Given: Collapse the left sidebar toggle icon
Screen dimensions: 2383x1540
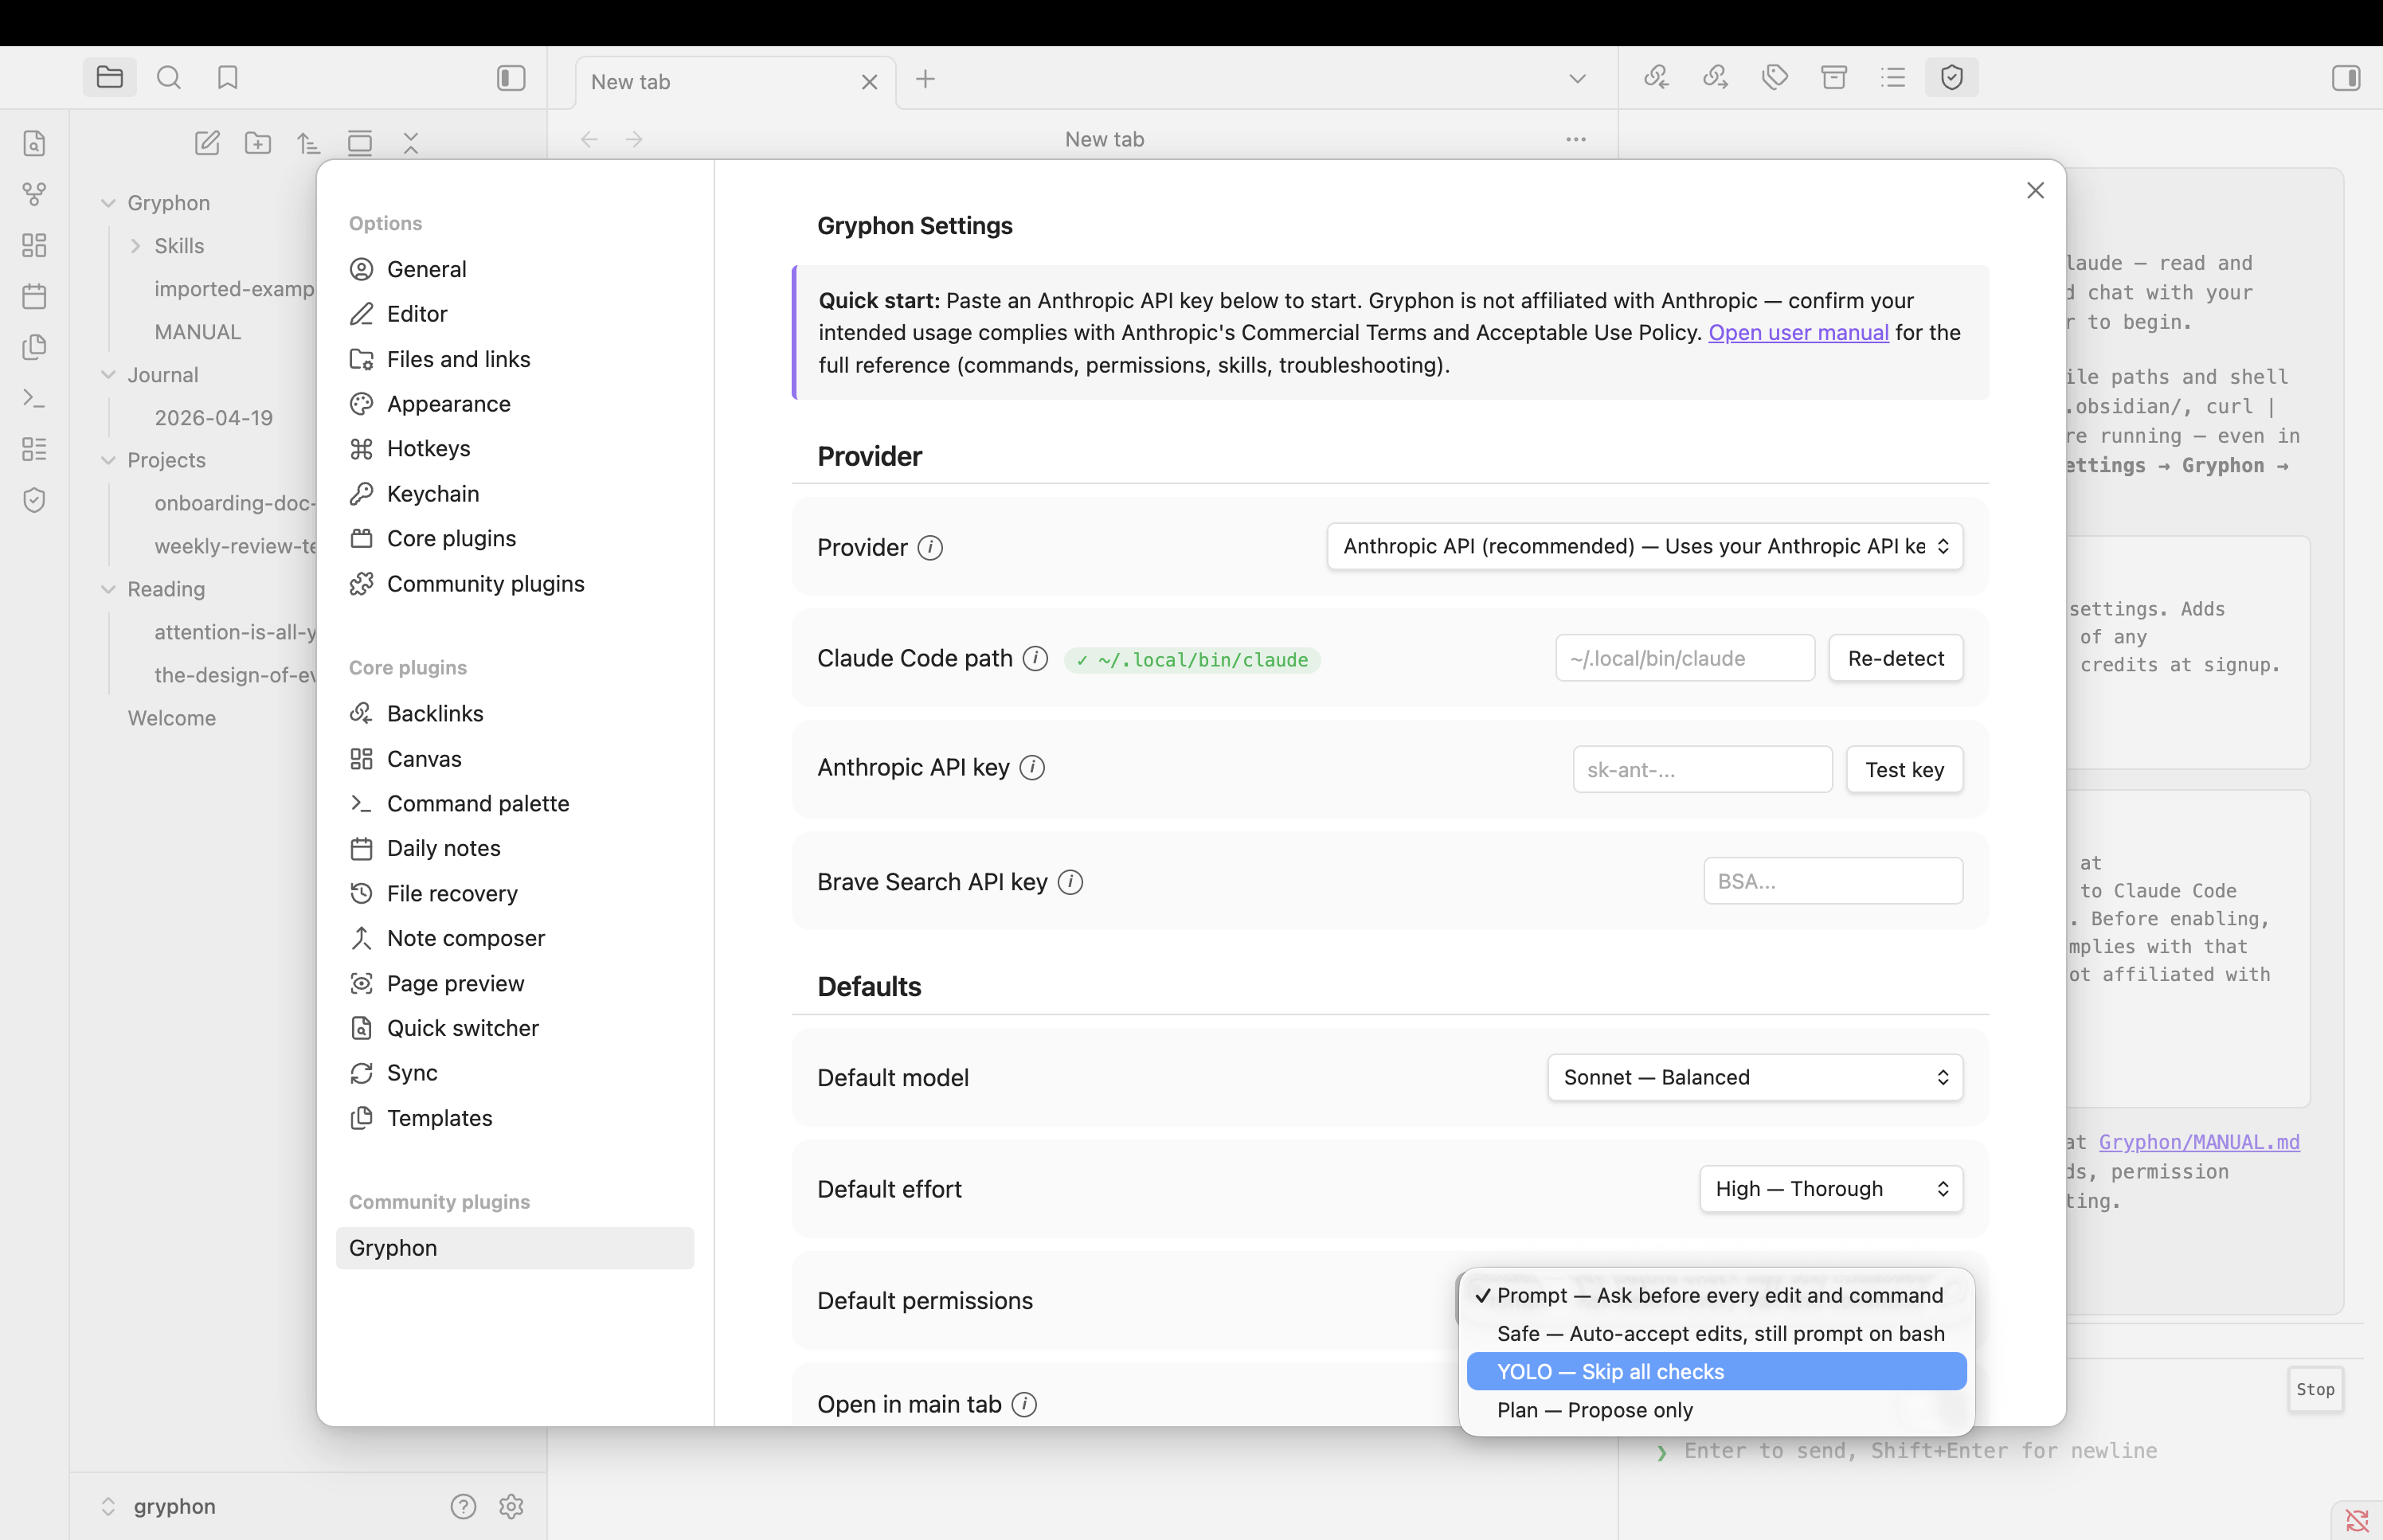Looking at the screenshot, I should pos(511,78).
